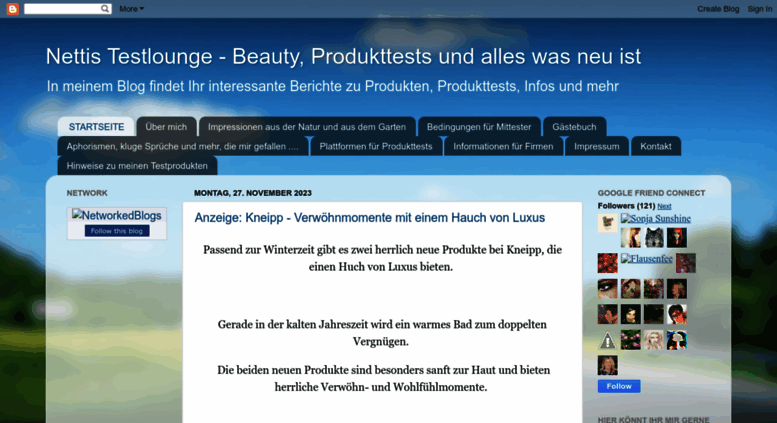The height and width of the screenshot is (423, 777).
Task: Open the close-up eye follower avatar
Action: [x=608, y=289]
